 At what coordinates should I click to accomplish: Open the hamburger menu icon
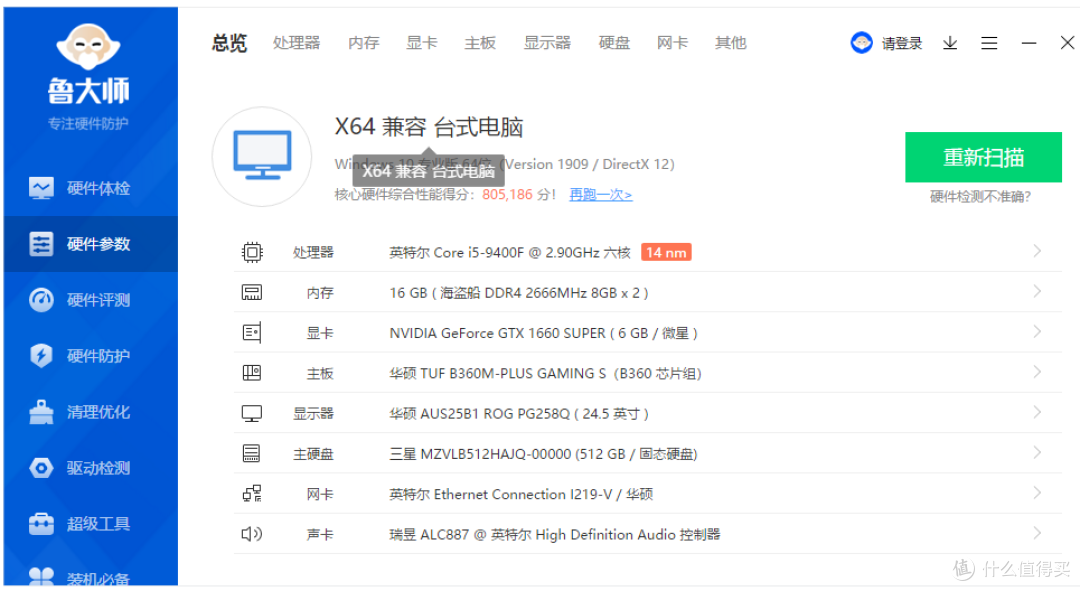989,43
